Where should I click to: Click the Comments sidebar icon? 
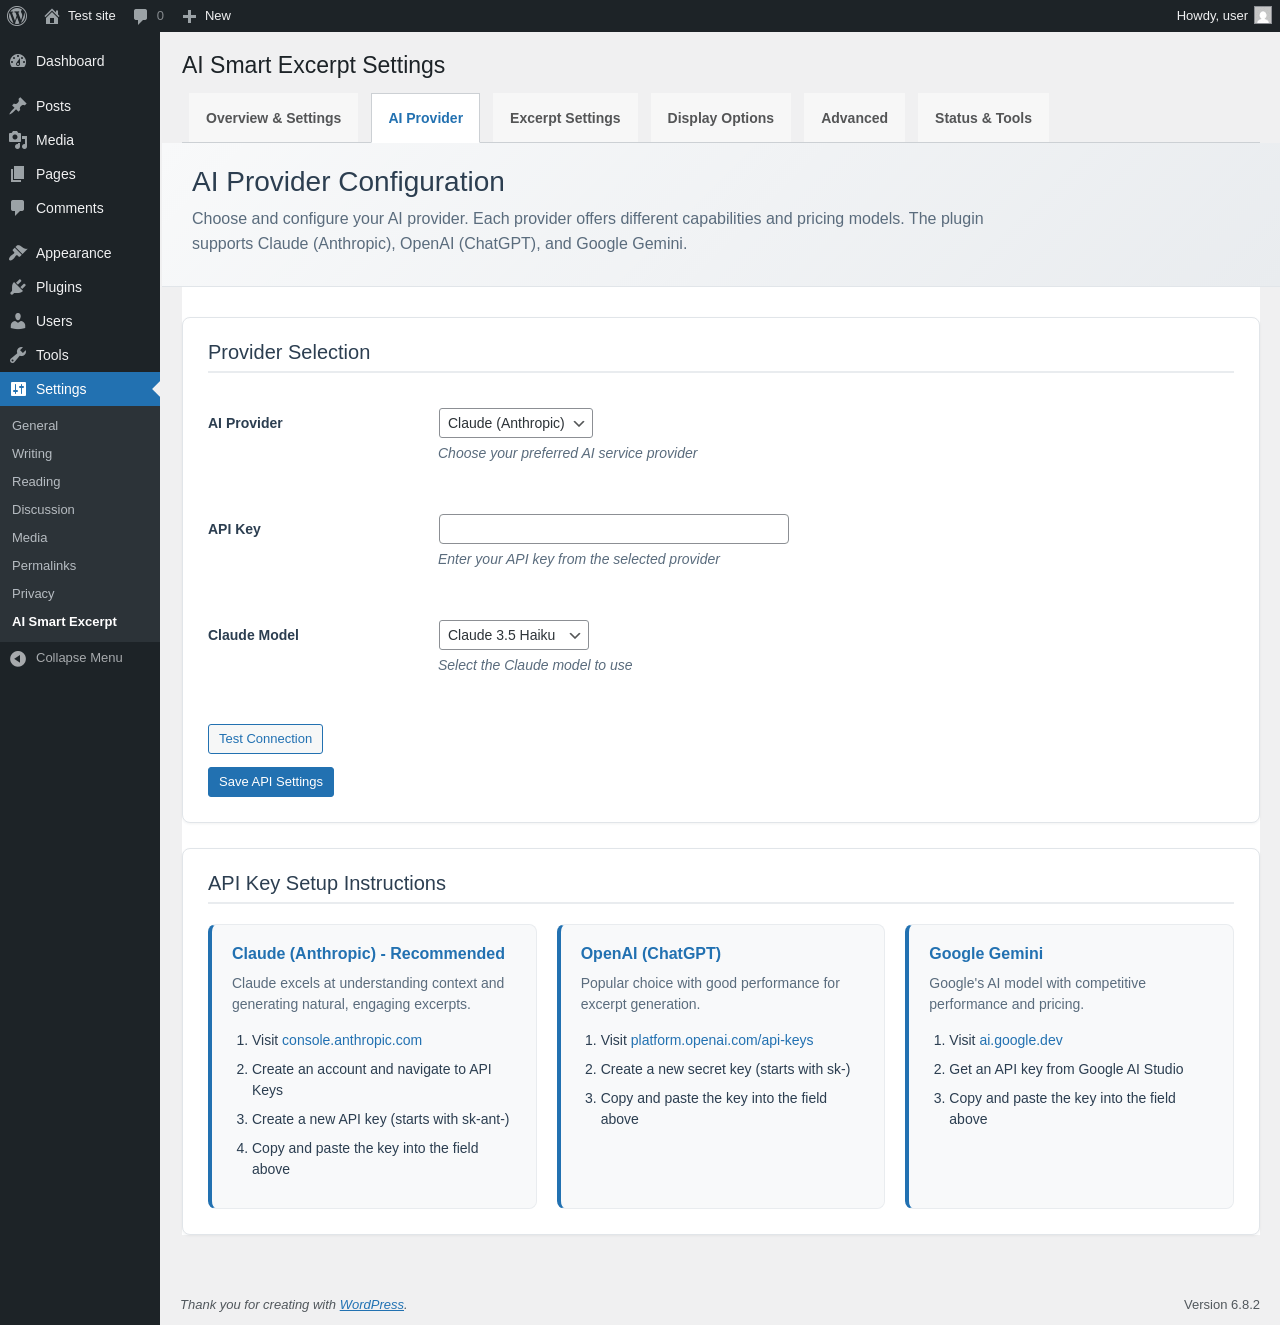(x=18, y=208)
